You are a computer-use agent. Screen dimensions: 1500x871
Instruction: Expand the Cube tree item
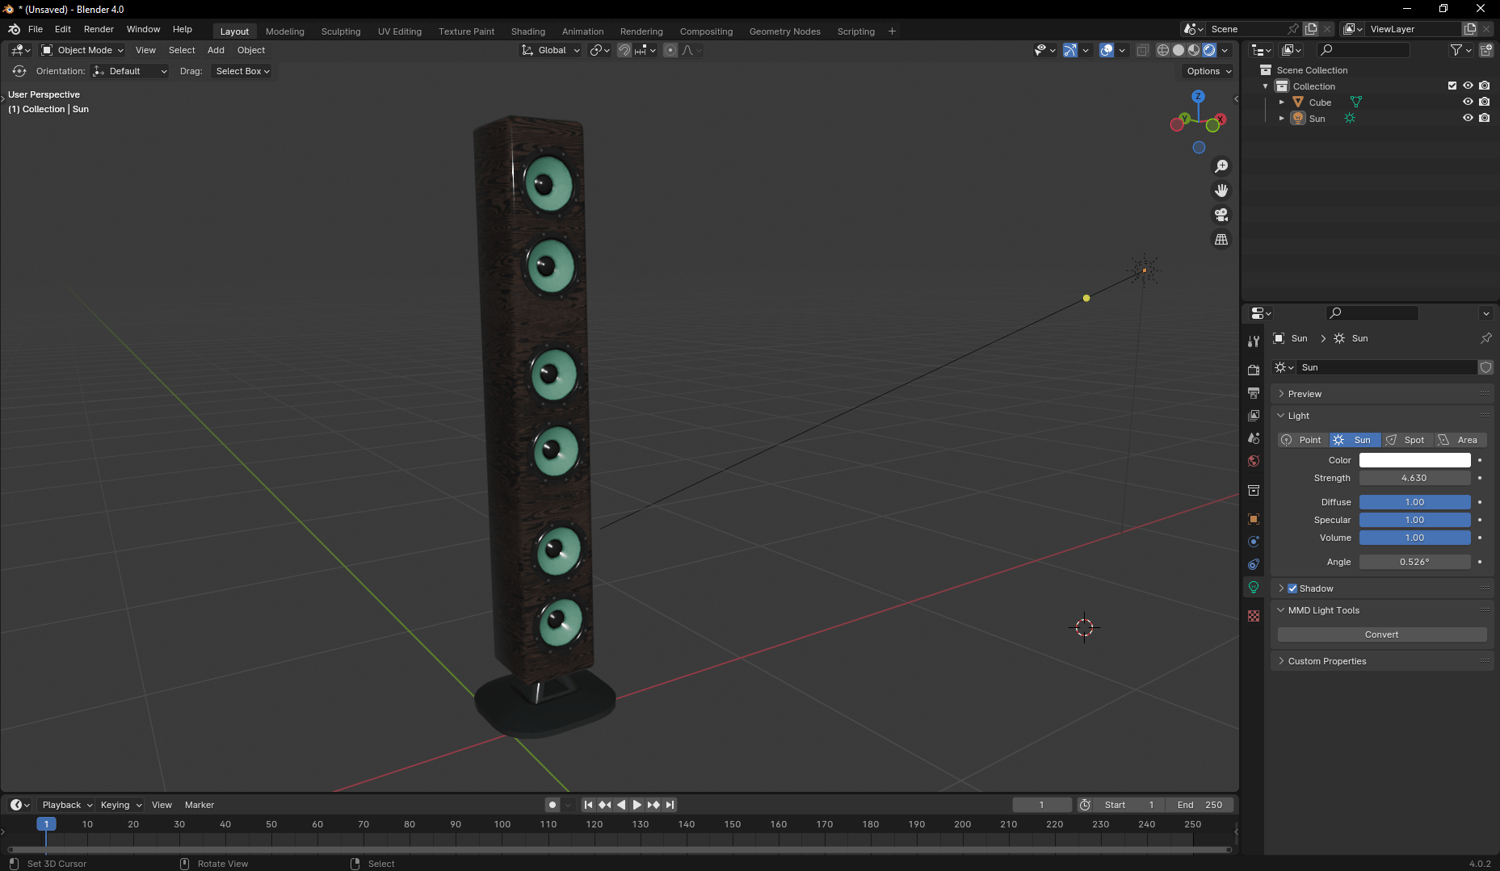1282,102
